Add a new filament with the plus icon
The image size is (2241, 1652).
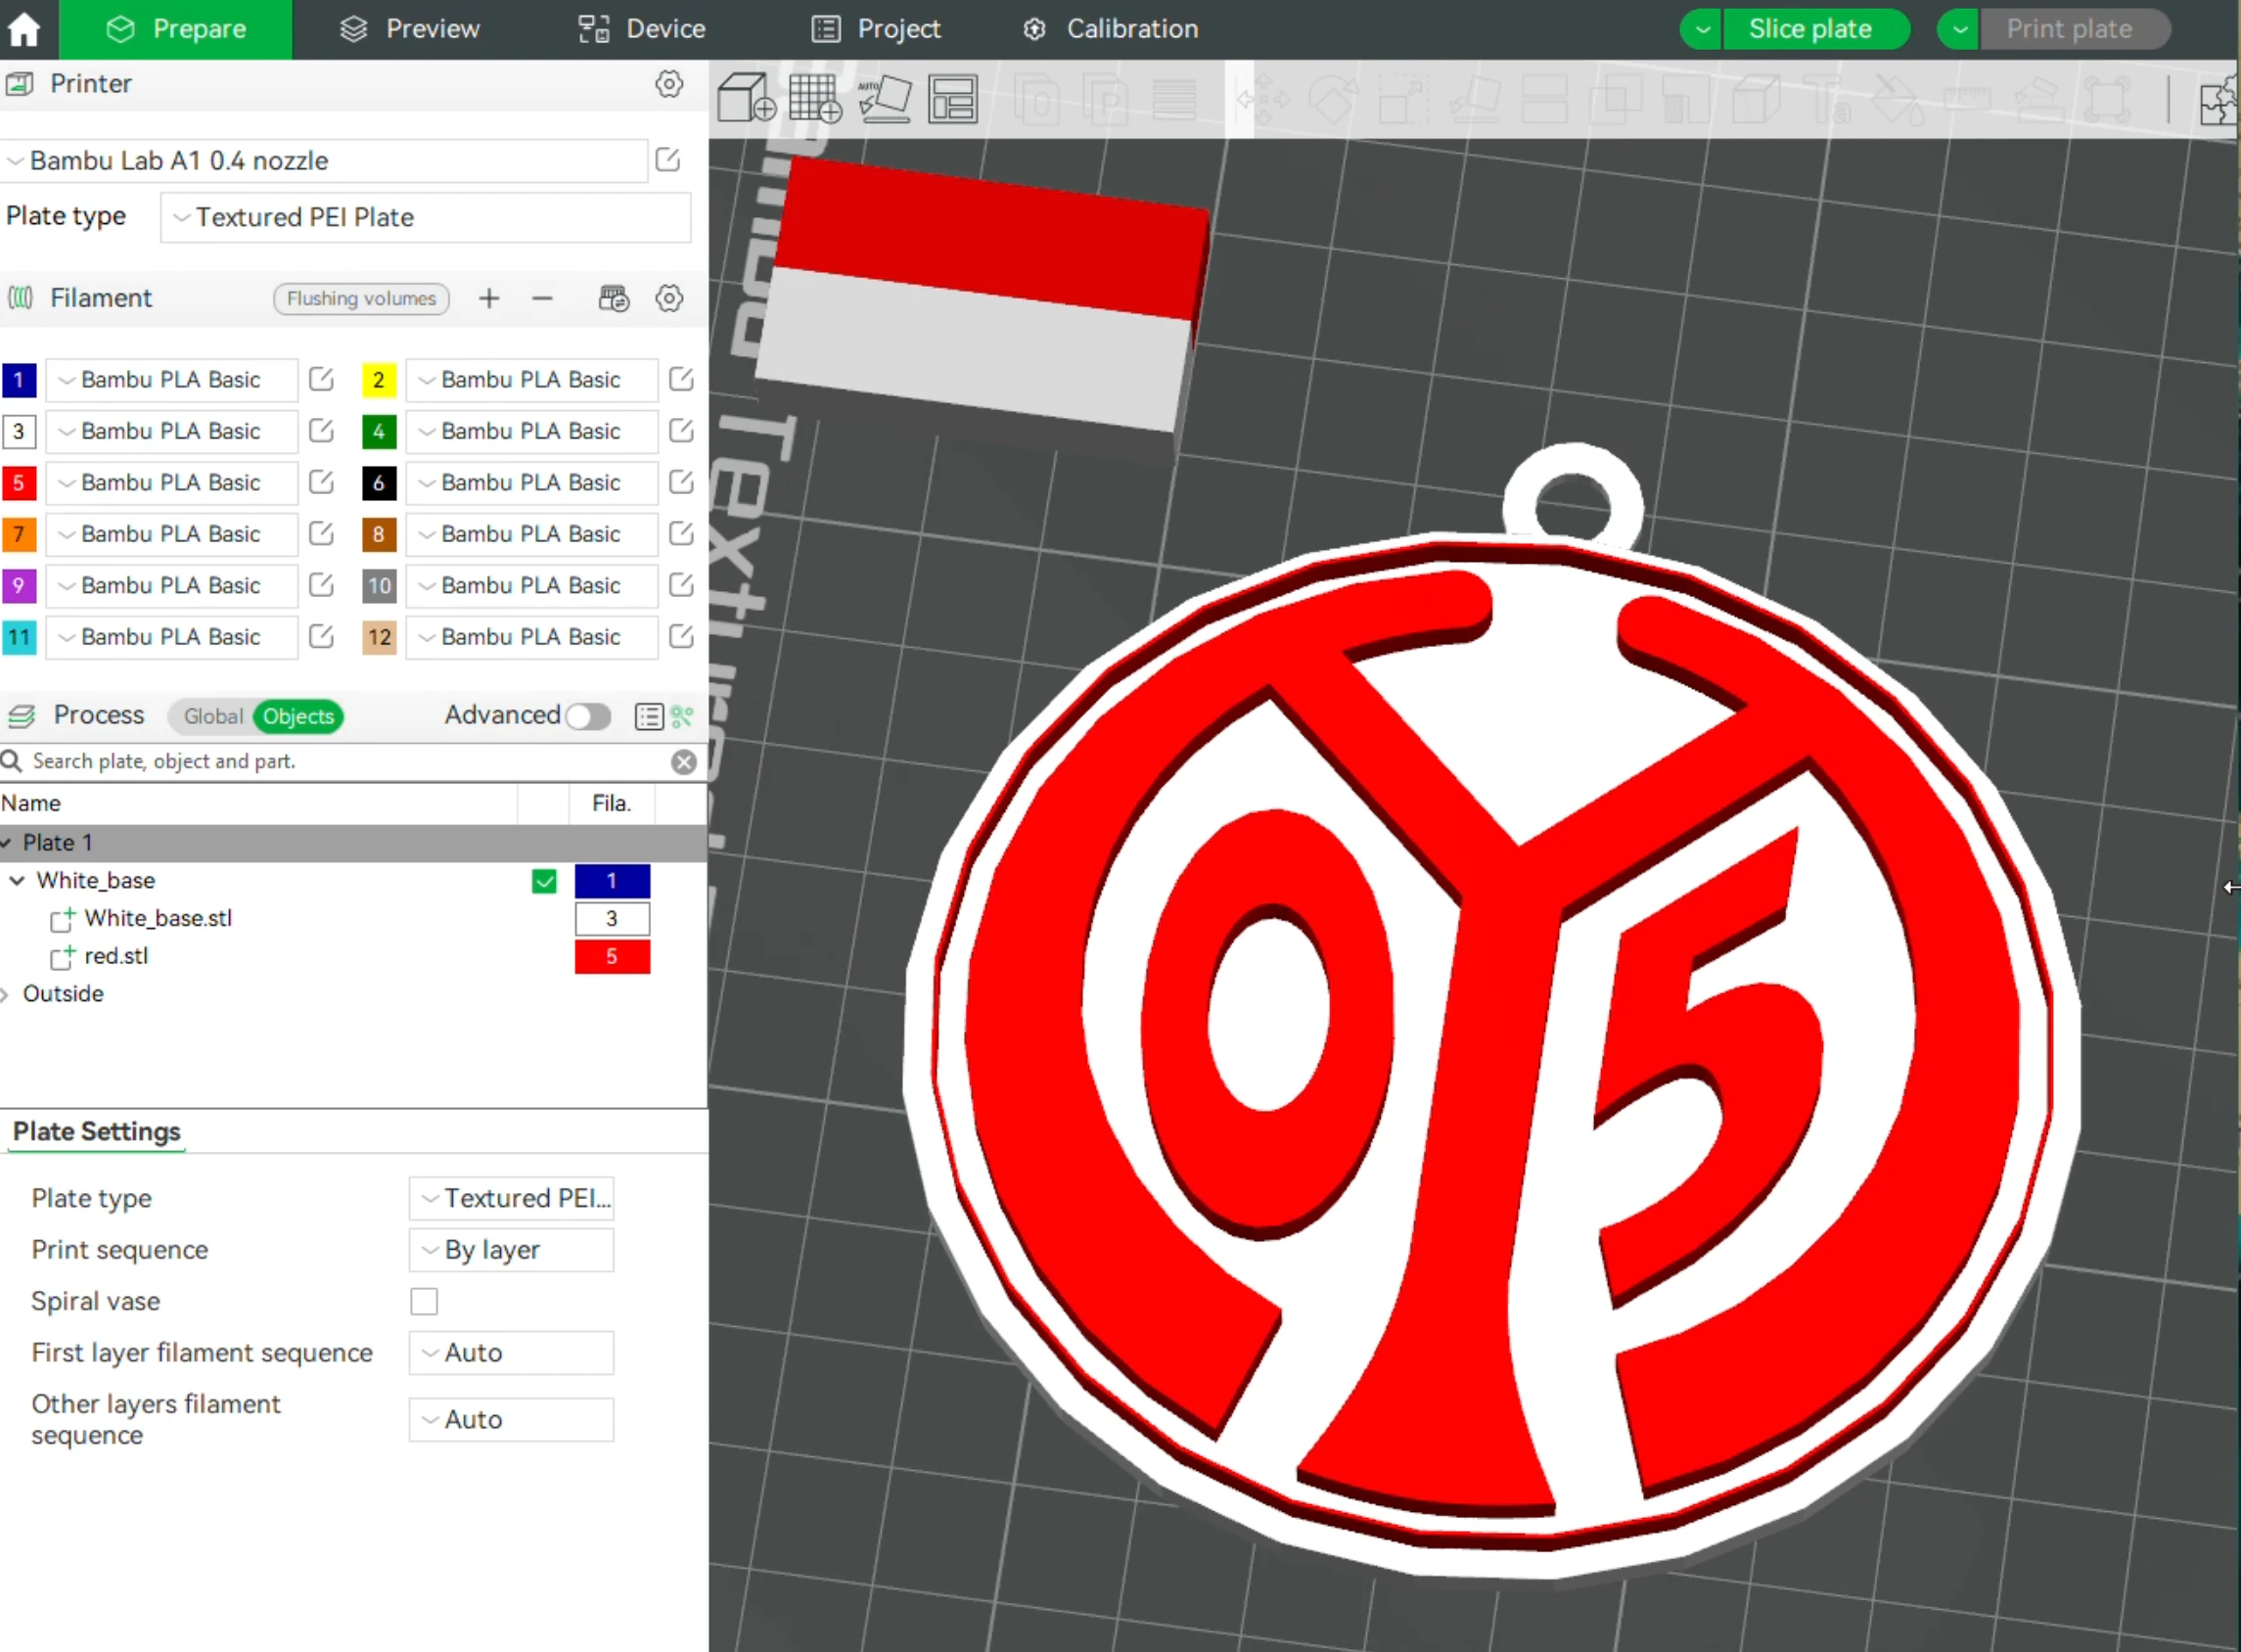(489, 298)
